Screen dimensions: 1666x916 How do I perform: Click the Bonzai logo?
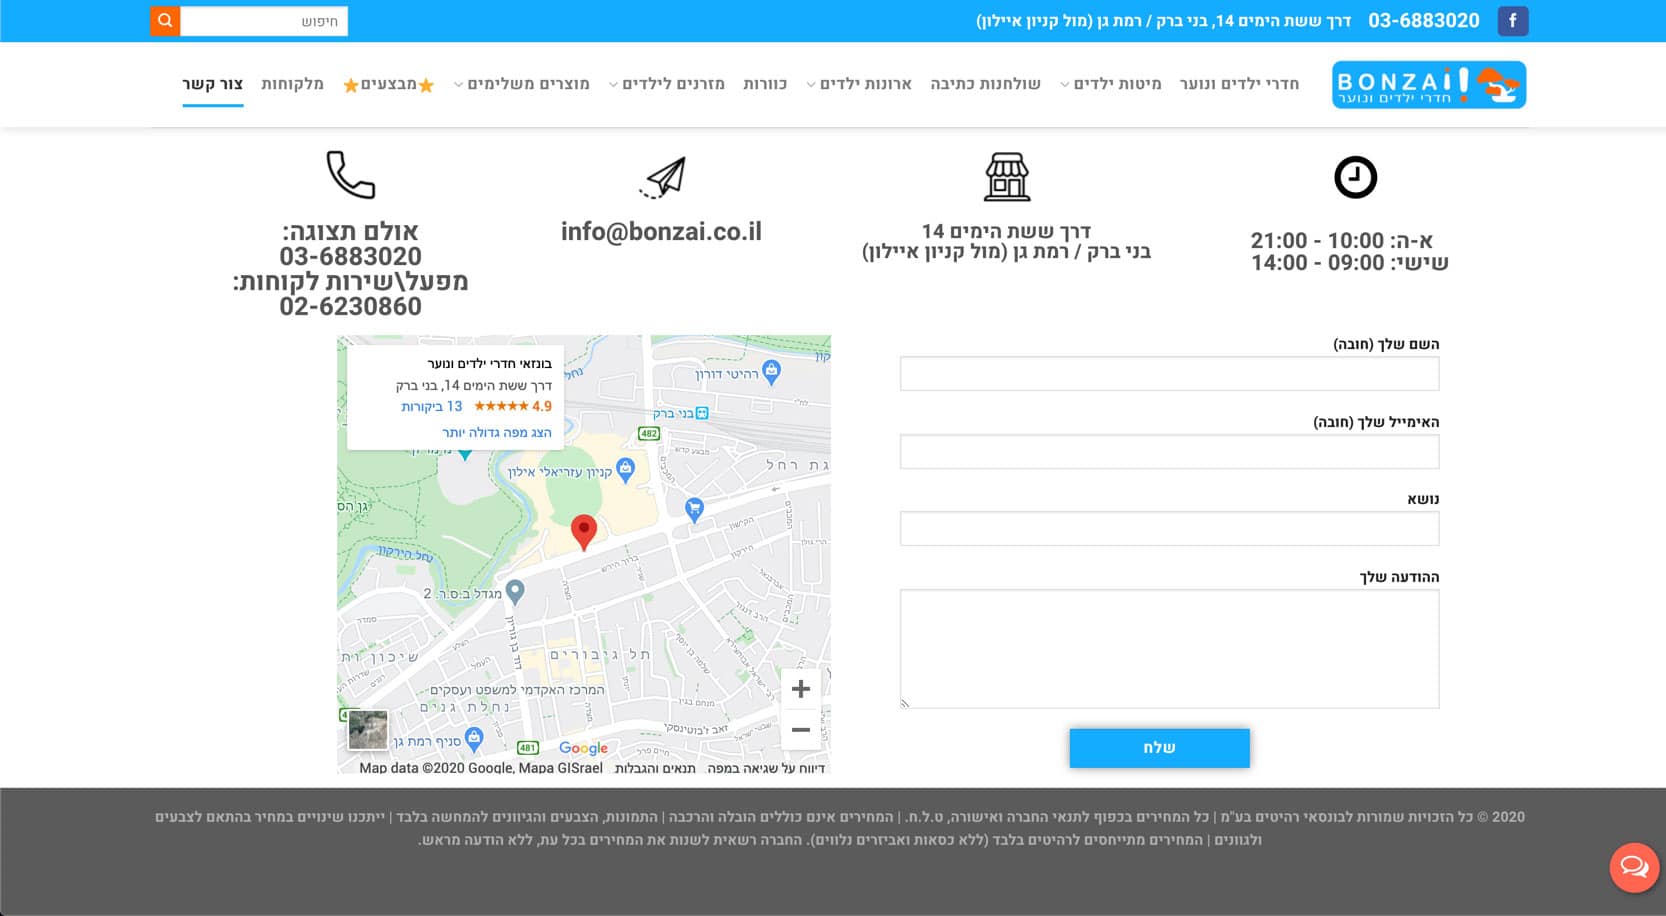pyautogui.click(x=1428, y=85)
